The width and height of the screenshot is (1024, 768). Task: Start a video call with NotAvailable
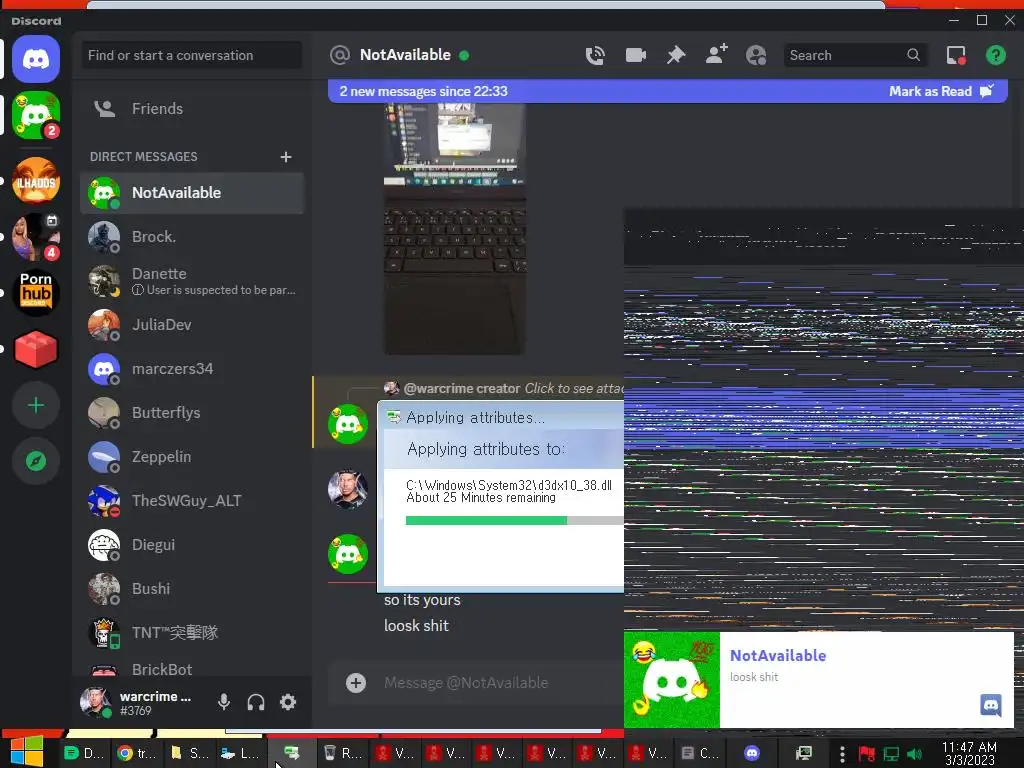click(635, 56)
